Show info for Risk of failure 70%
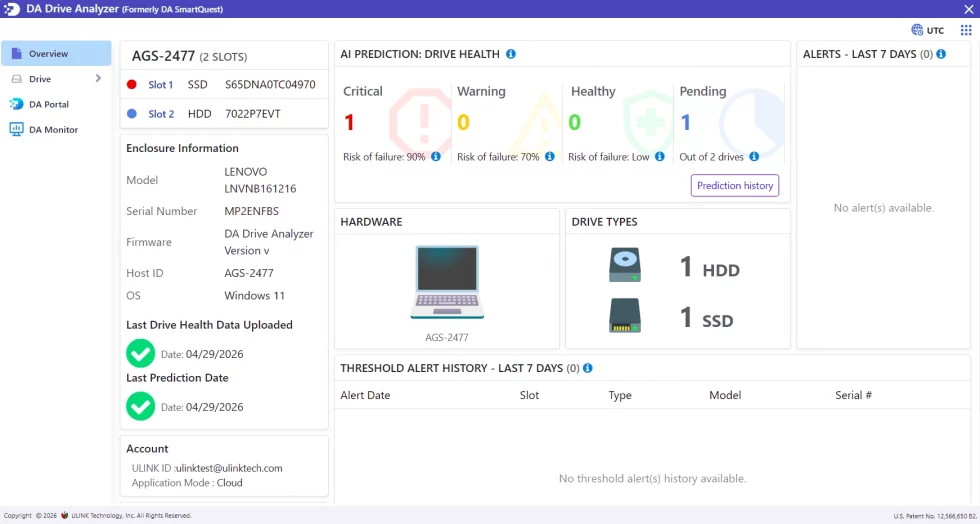Viewport: 980px width, 524px height. click(x=549, y=157)
